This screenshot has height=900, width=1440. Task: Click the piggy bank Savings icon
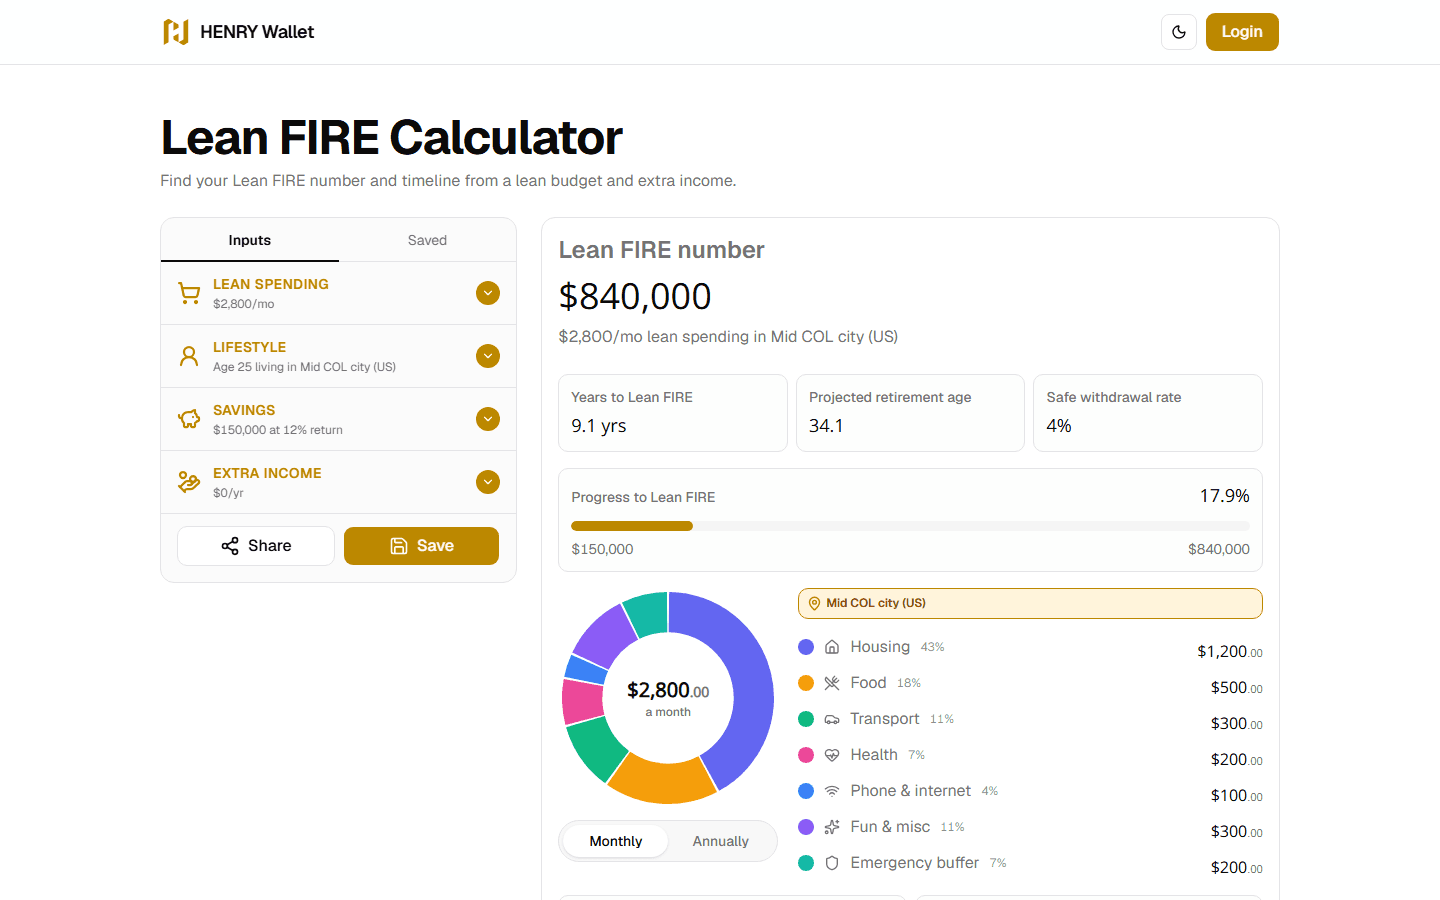pos(189,419)
